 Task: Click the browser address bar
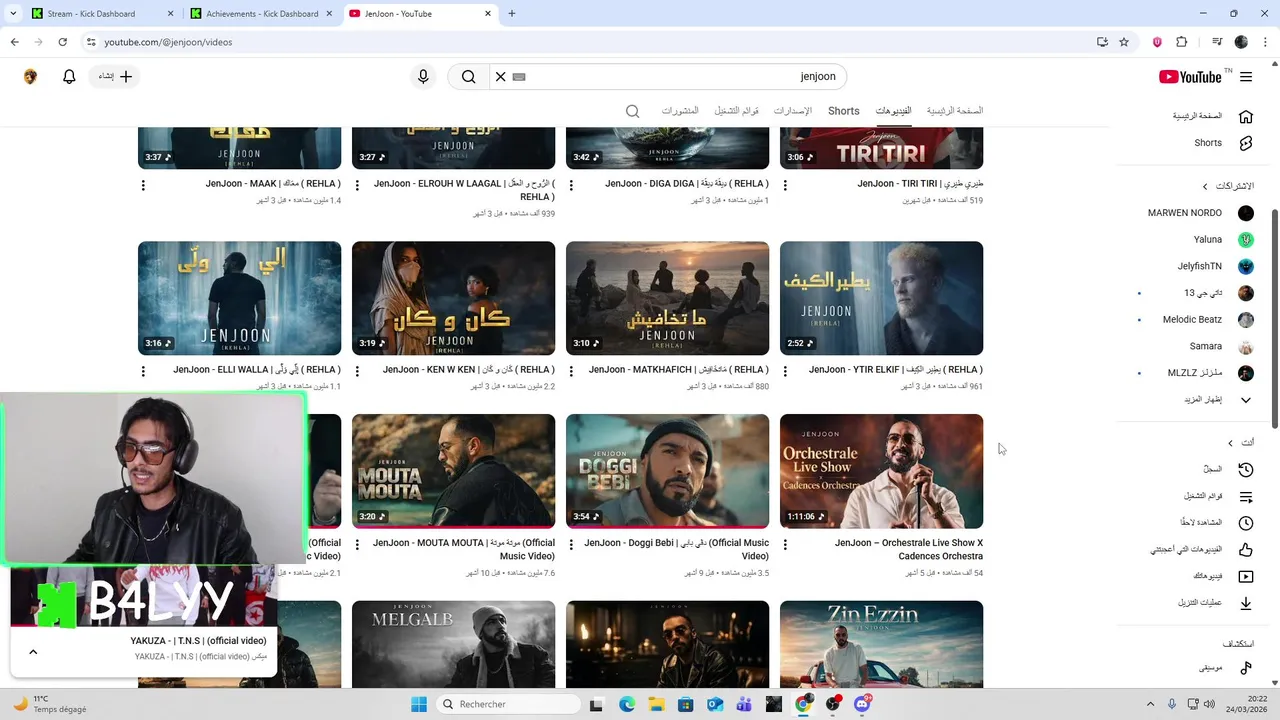click(x=590, y=42)
